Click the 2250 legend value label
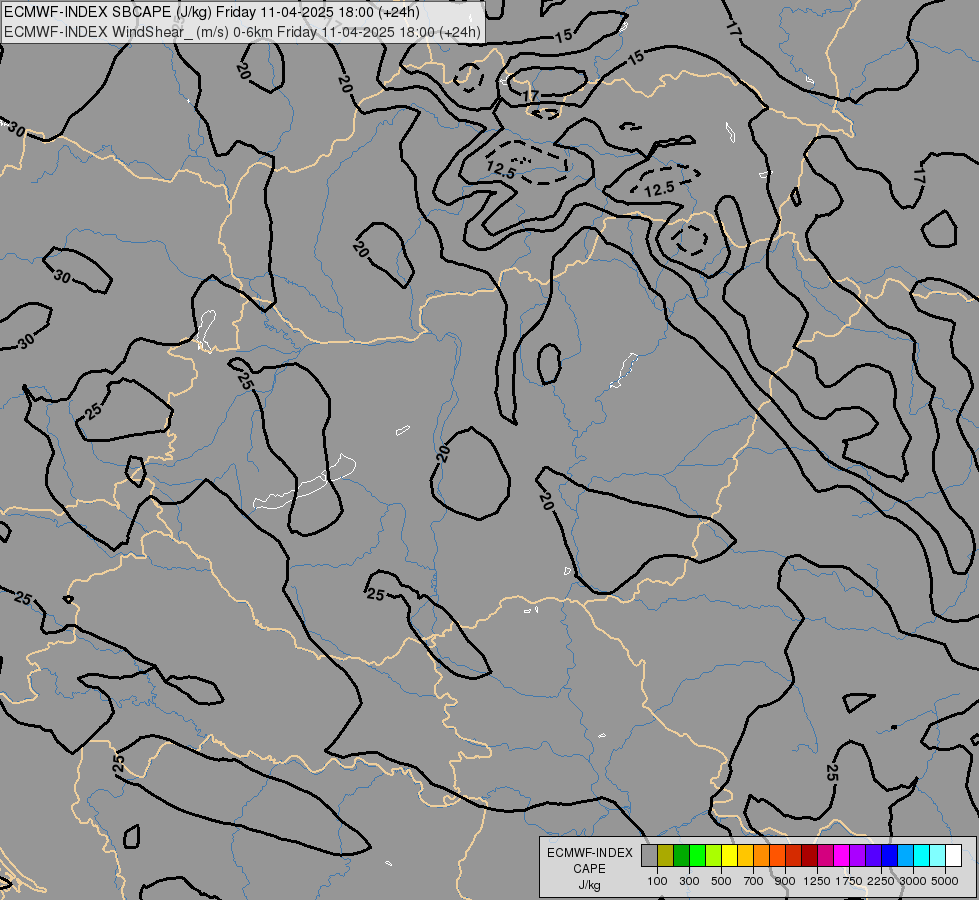This screenshot has height=900, width=979. (x=881, y=881)
